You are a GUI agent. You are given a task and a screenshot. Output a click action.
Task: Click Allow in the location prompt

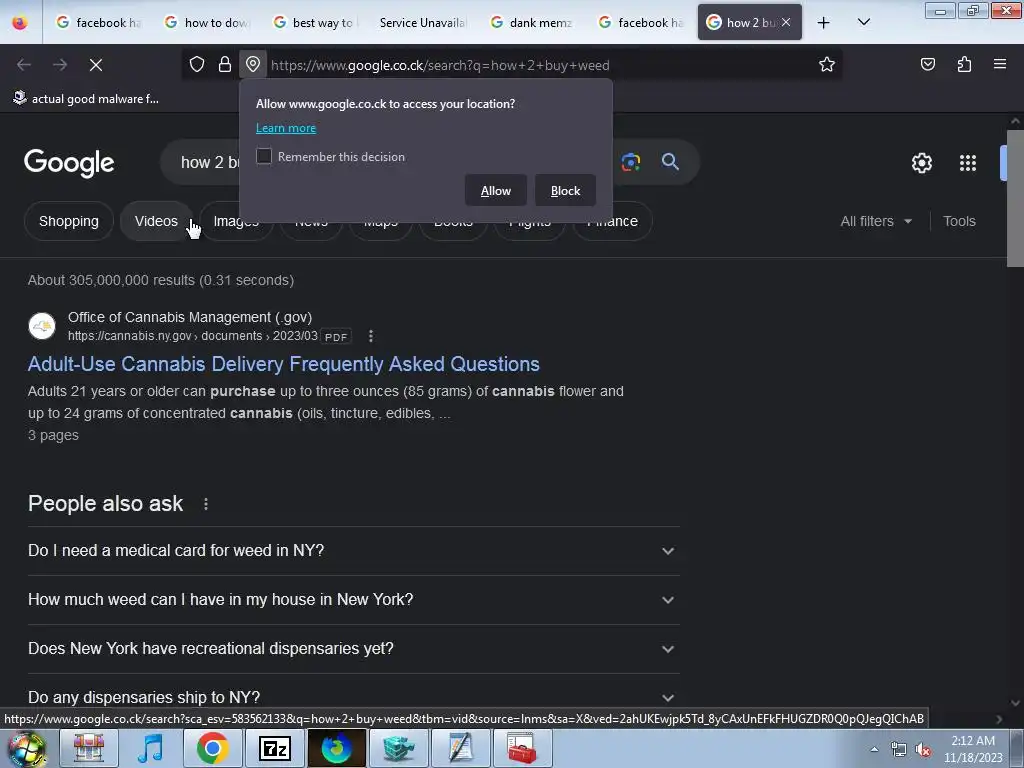point(496,191)
